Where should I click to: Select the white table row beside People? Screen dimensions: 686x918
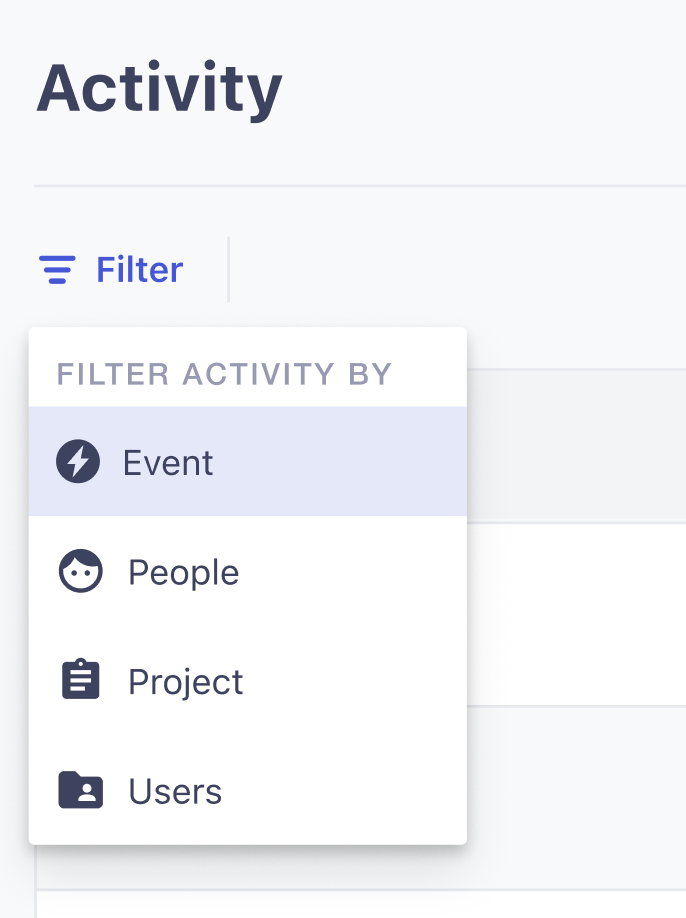pyautogui.click(x=576, y=615)
